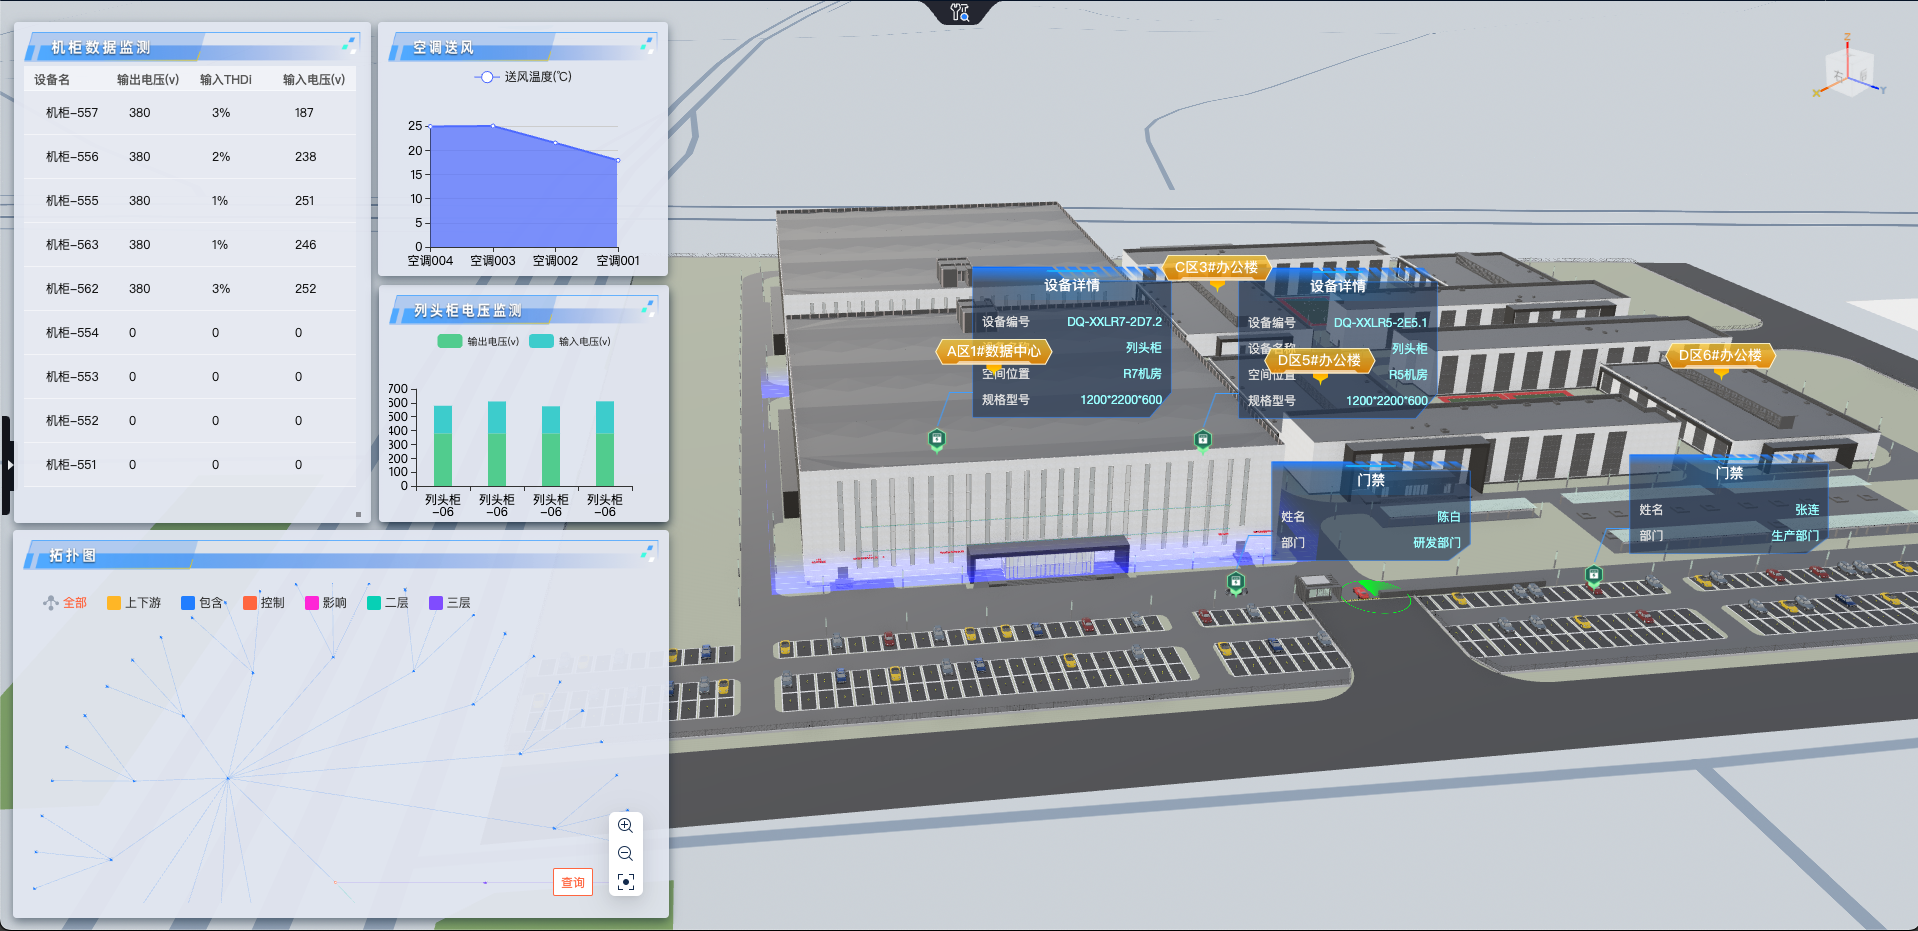
Task: Click the 查询 button
Action: (573, 882)
